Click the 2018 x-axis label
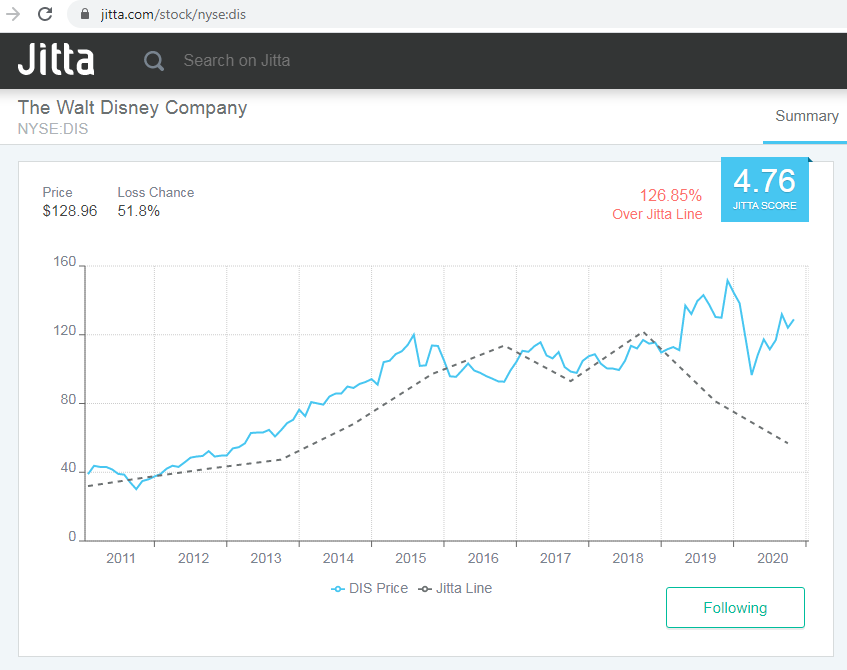847x670 pixels. click(628, 558)
